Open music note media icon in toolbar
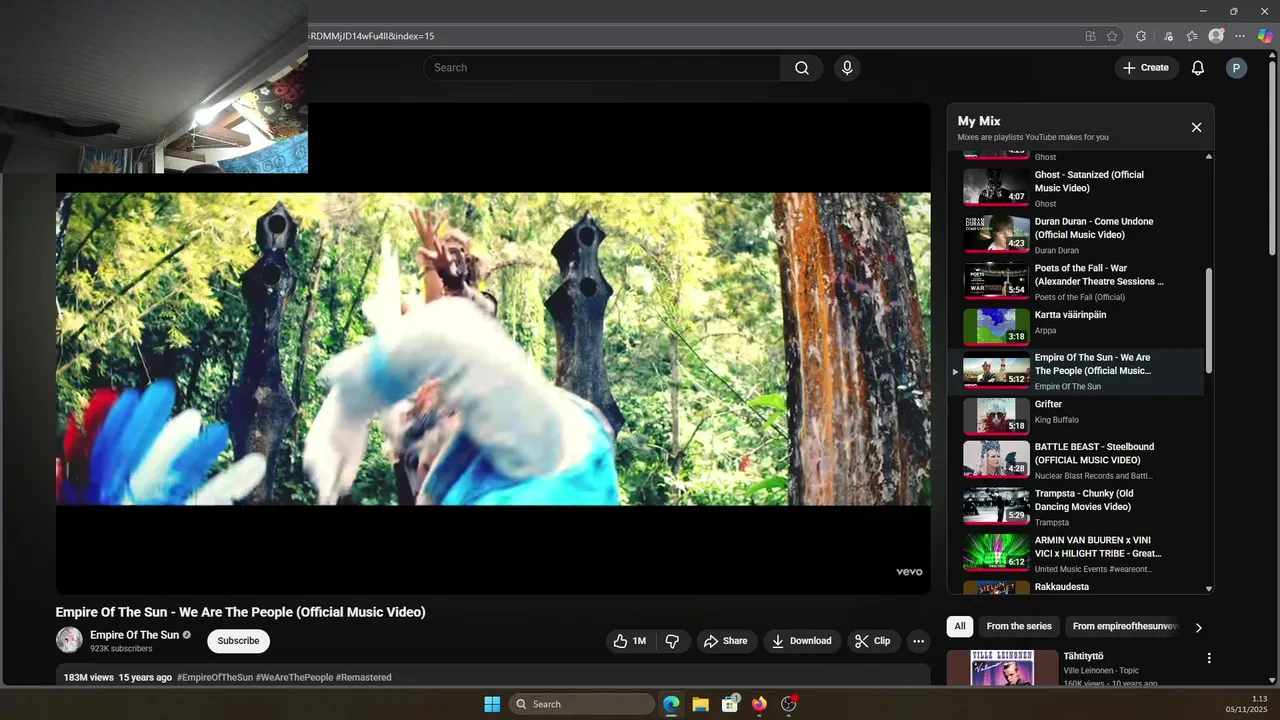The image size is (1280, 720). click(1168, 36)
